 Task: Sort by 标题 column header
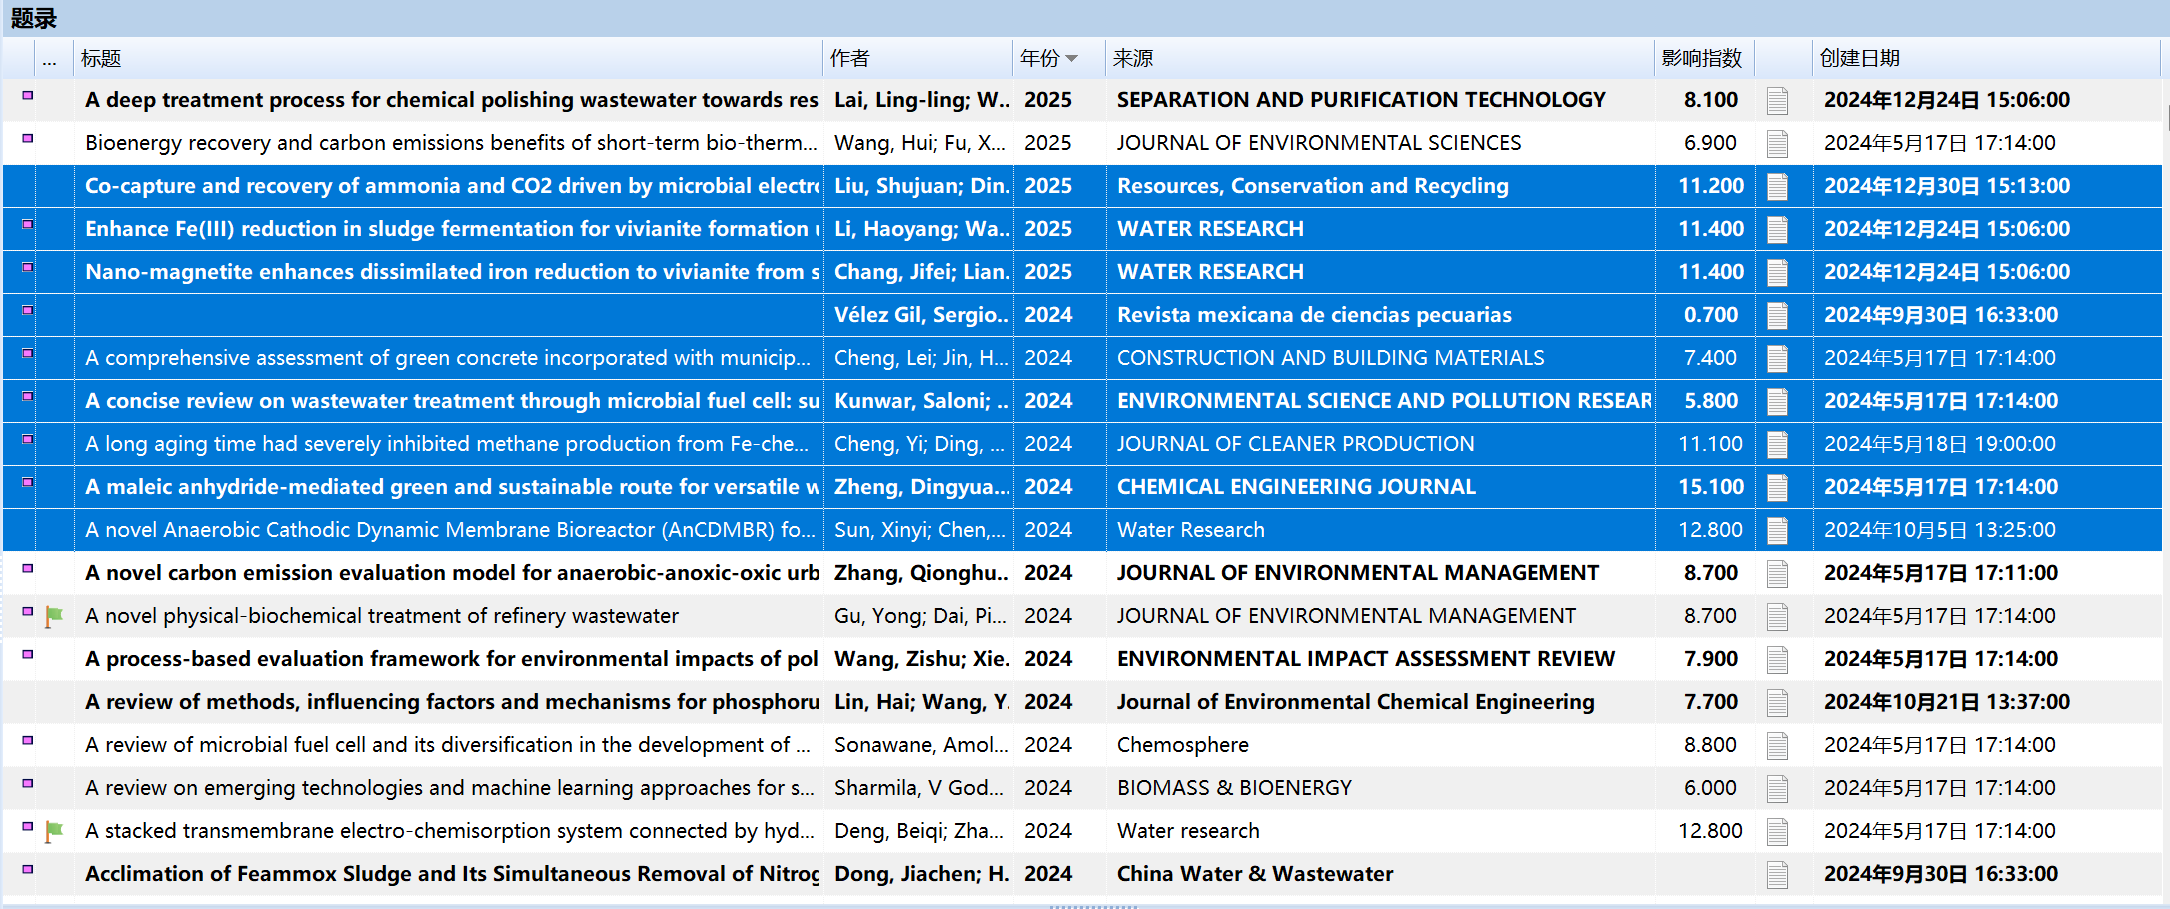pyautogui.click(x=448, y=58)
